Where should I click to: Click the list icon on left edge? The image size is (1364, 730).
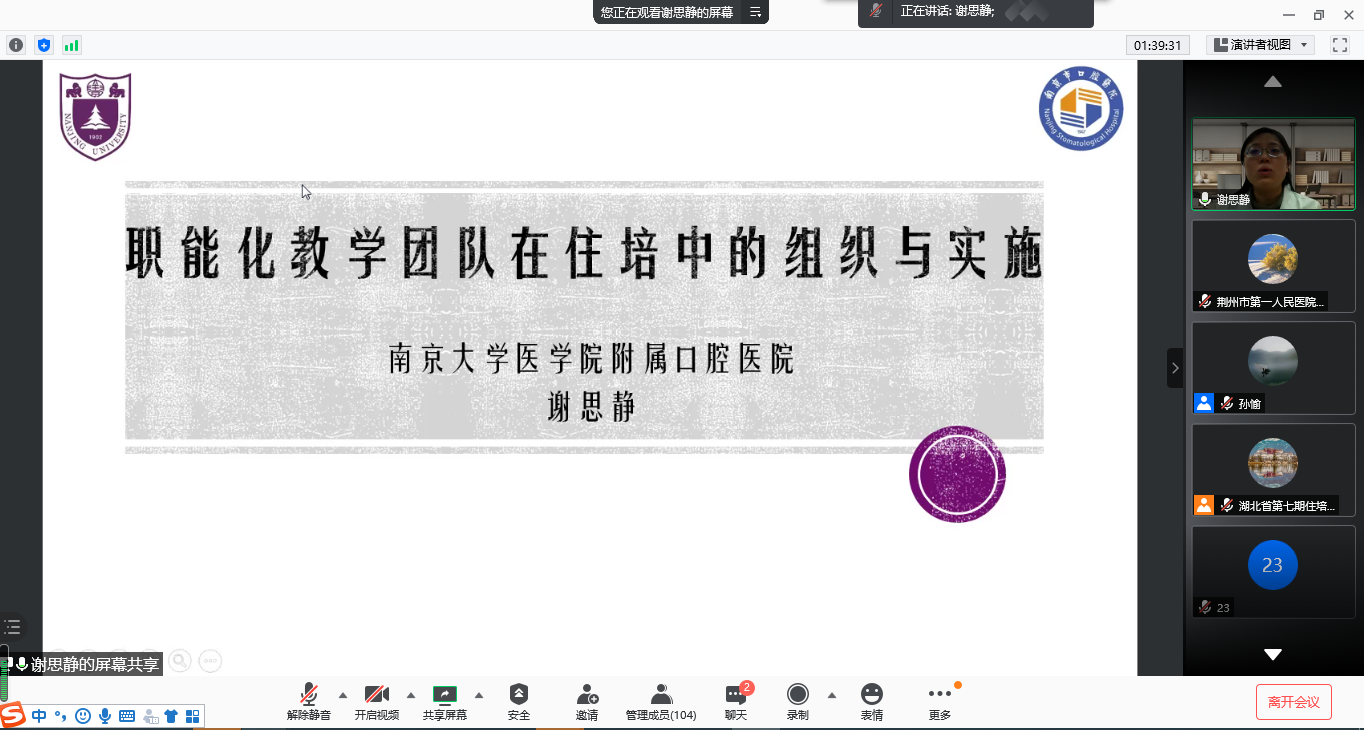click(x=12, y=628)
